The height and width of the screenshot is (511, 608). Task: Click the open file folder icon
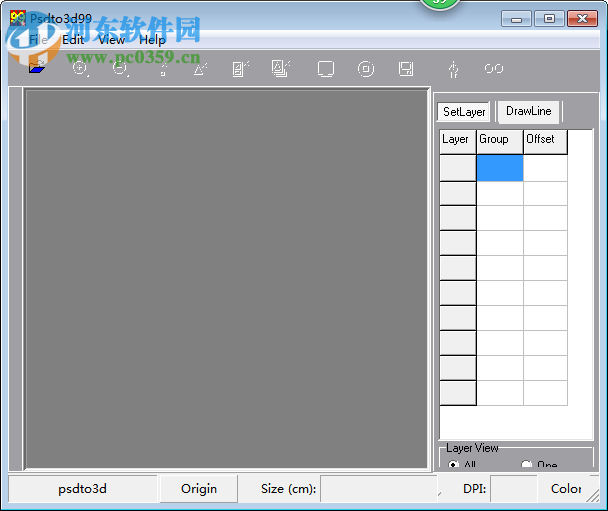(37, 68)
